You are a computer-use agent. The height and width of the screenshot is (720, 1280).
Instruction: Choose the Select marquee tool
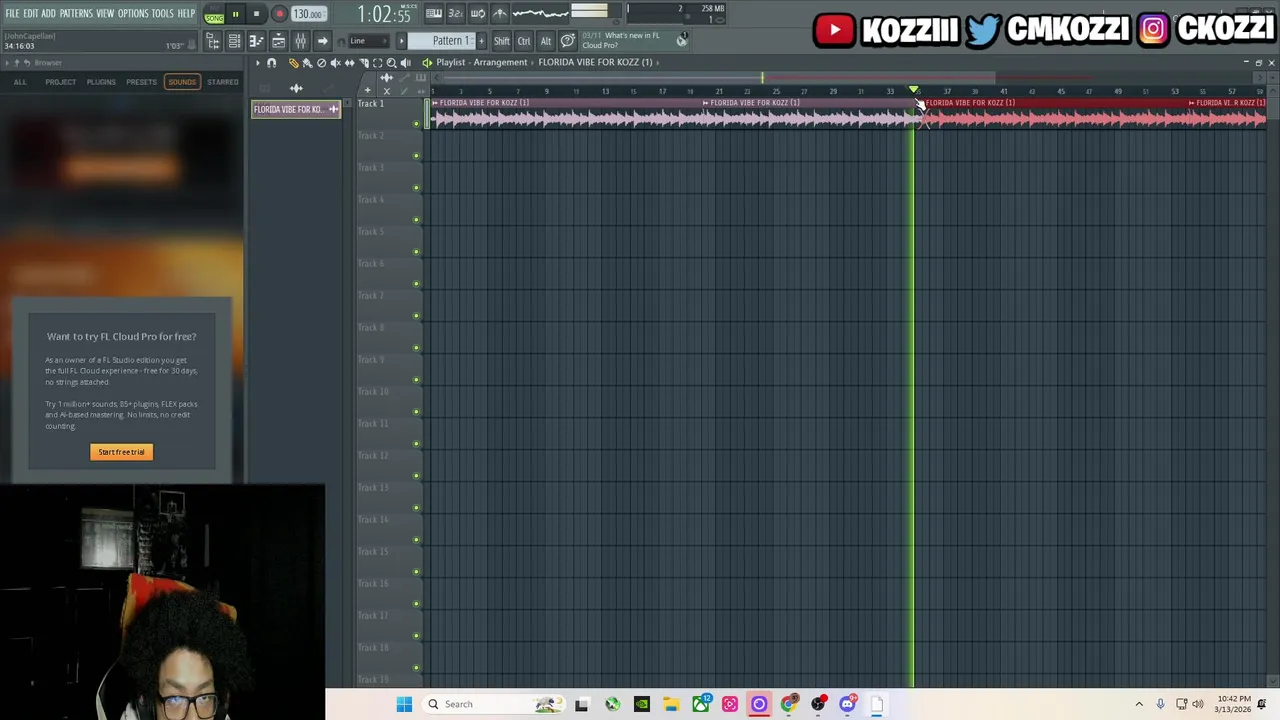(377, 63)
